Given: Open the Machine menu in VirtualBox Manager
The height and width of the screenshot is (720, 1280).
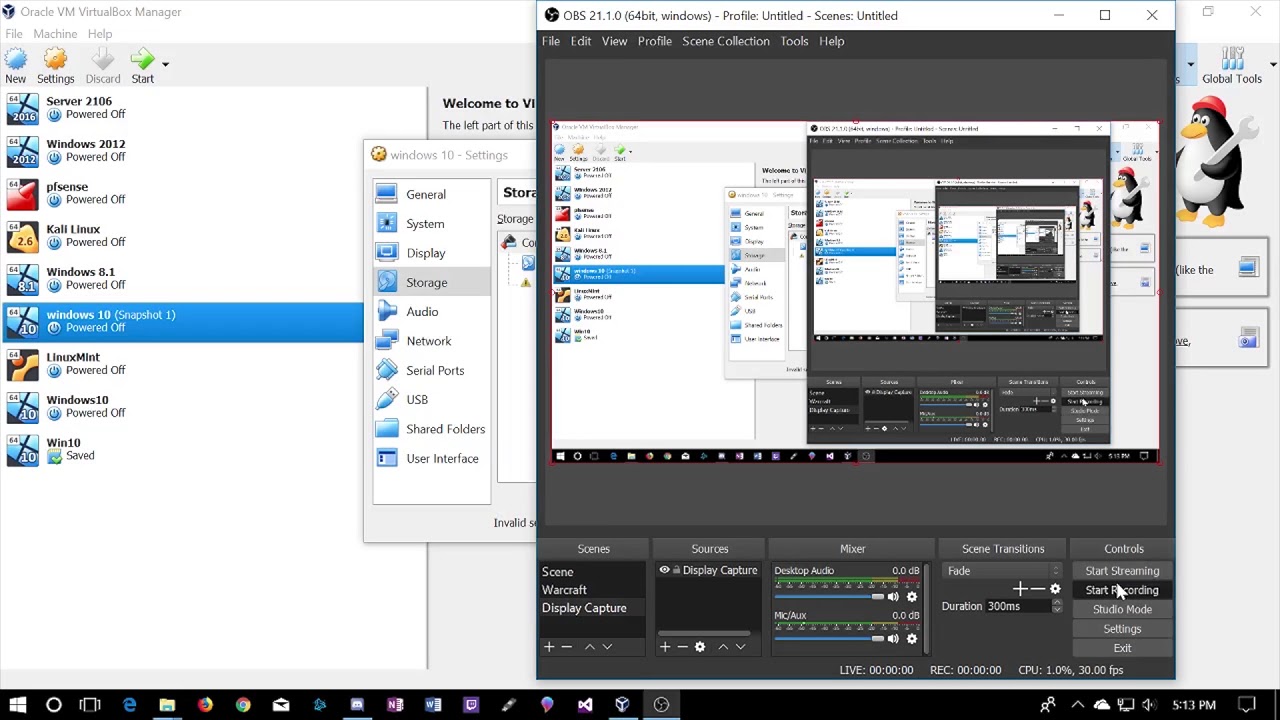Looking at the screenshot, I should pyautogui.click(x=55, y=34).
